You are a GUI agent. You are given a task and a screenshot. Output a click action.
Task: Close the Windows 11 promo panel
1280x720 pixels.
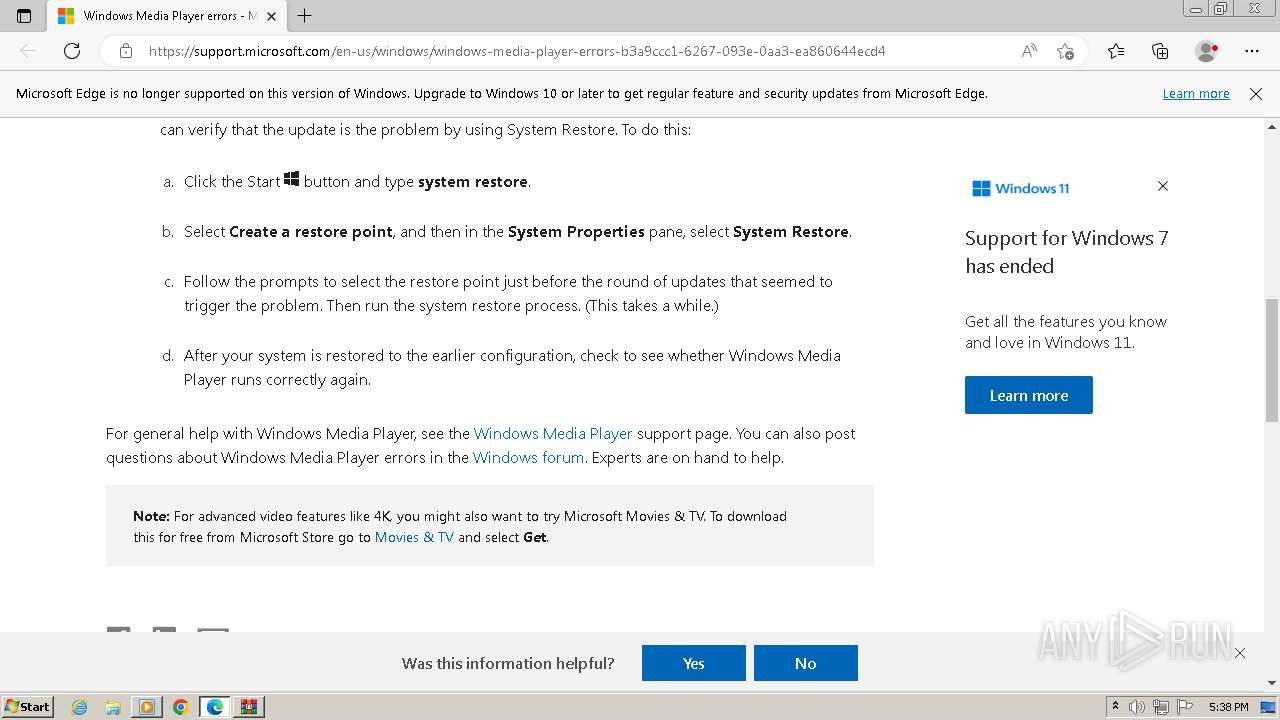[x=1162, y=186]
